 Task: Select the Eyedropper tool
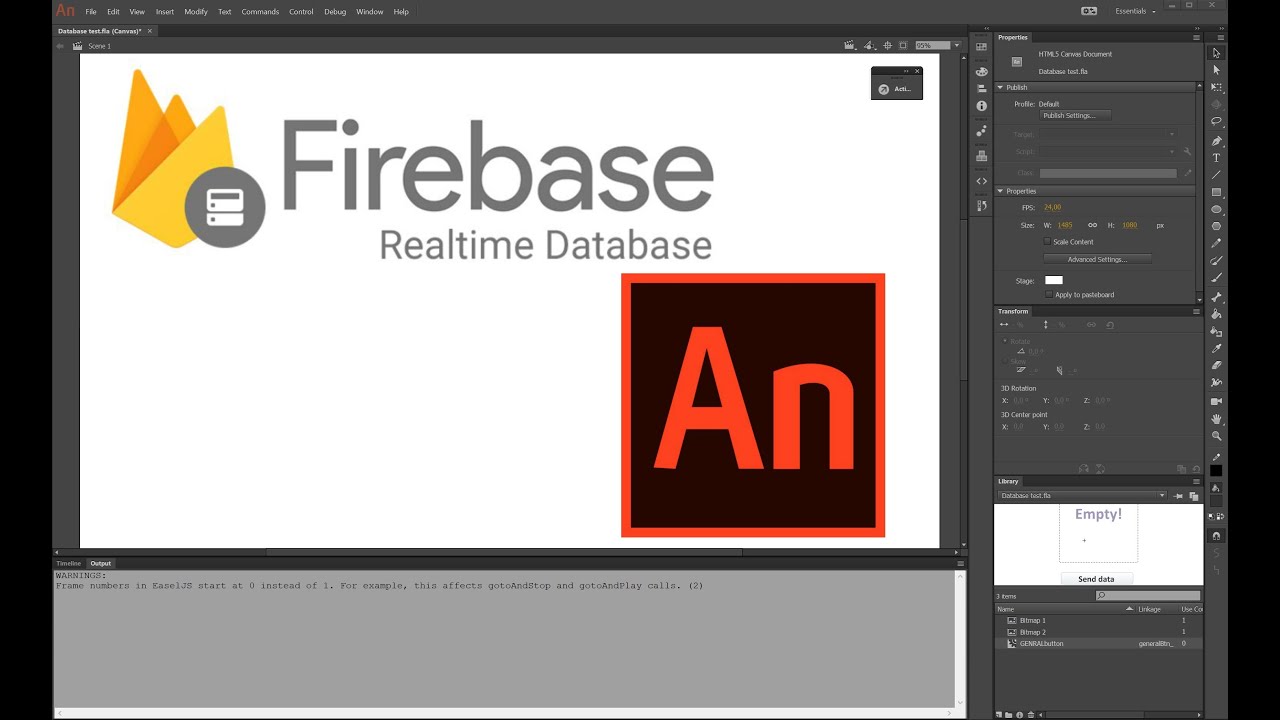tap(1216, 348)
